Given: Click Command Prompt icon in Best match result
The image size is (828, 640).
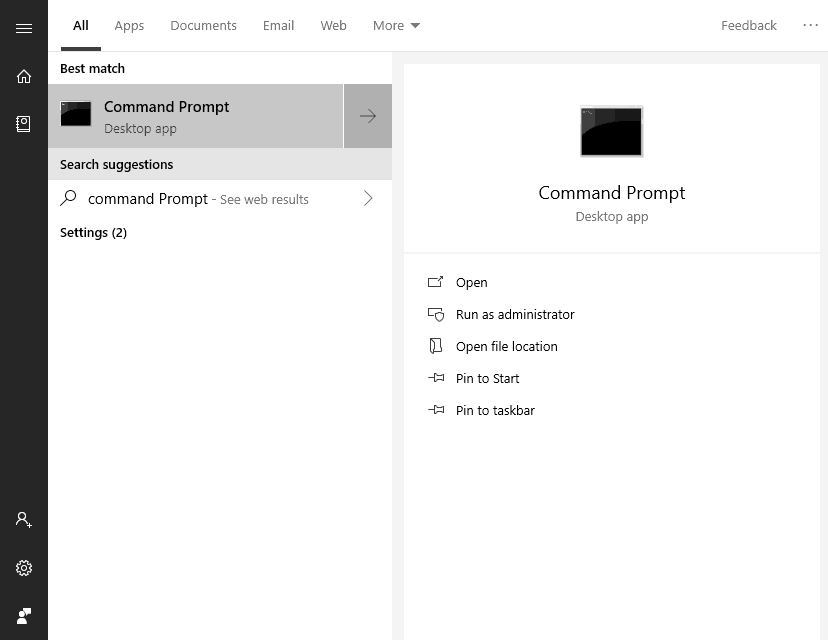Looking at the screenshot, I should 76,114.
